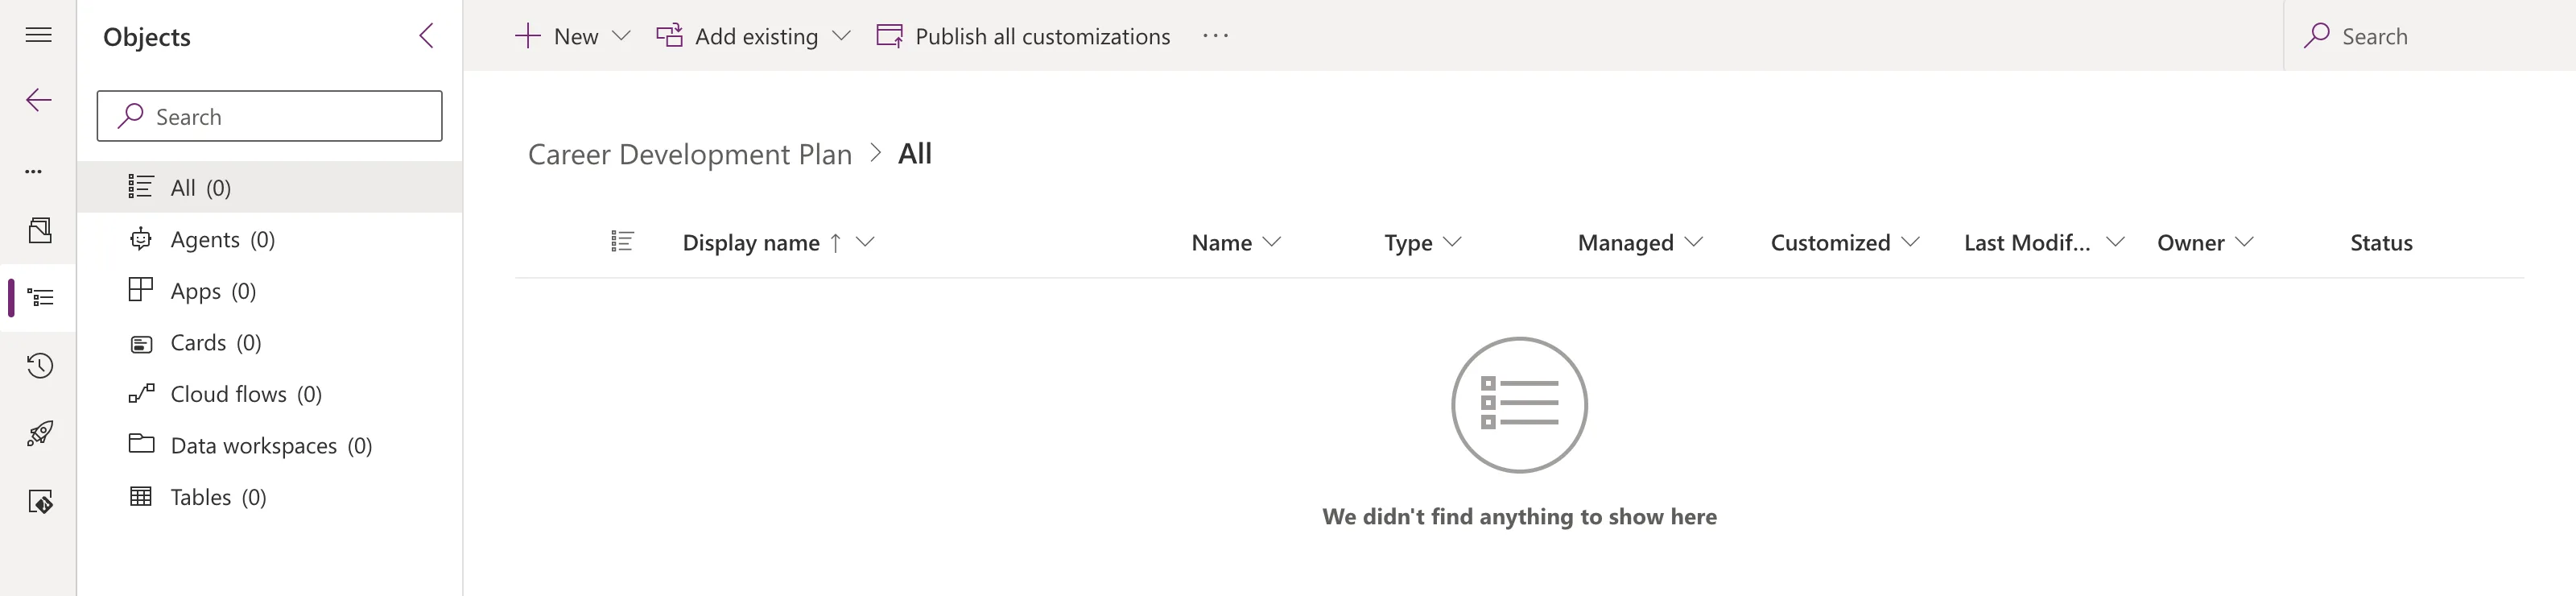
Task: Open the source control icon in rail
Action: click(40, 501)
